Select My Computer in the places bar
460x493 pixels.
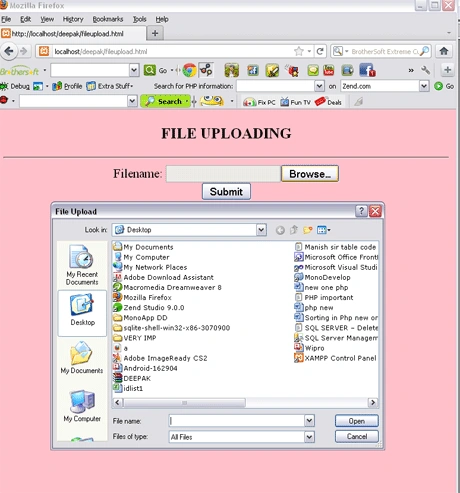(x=82, y=406)
